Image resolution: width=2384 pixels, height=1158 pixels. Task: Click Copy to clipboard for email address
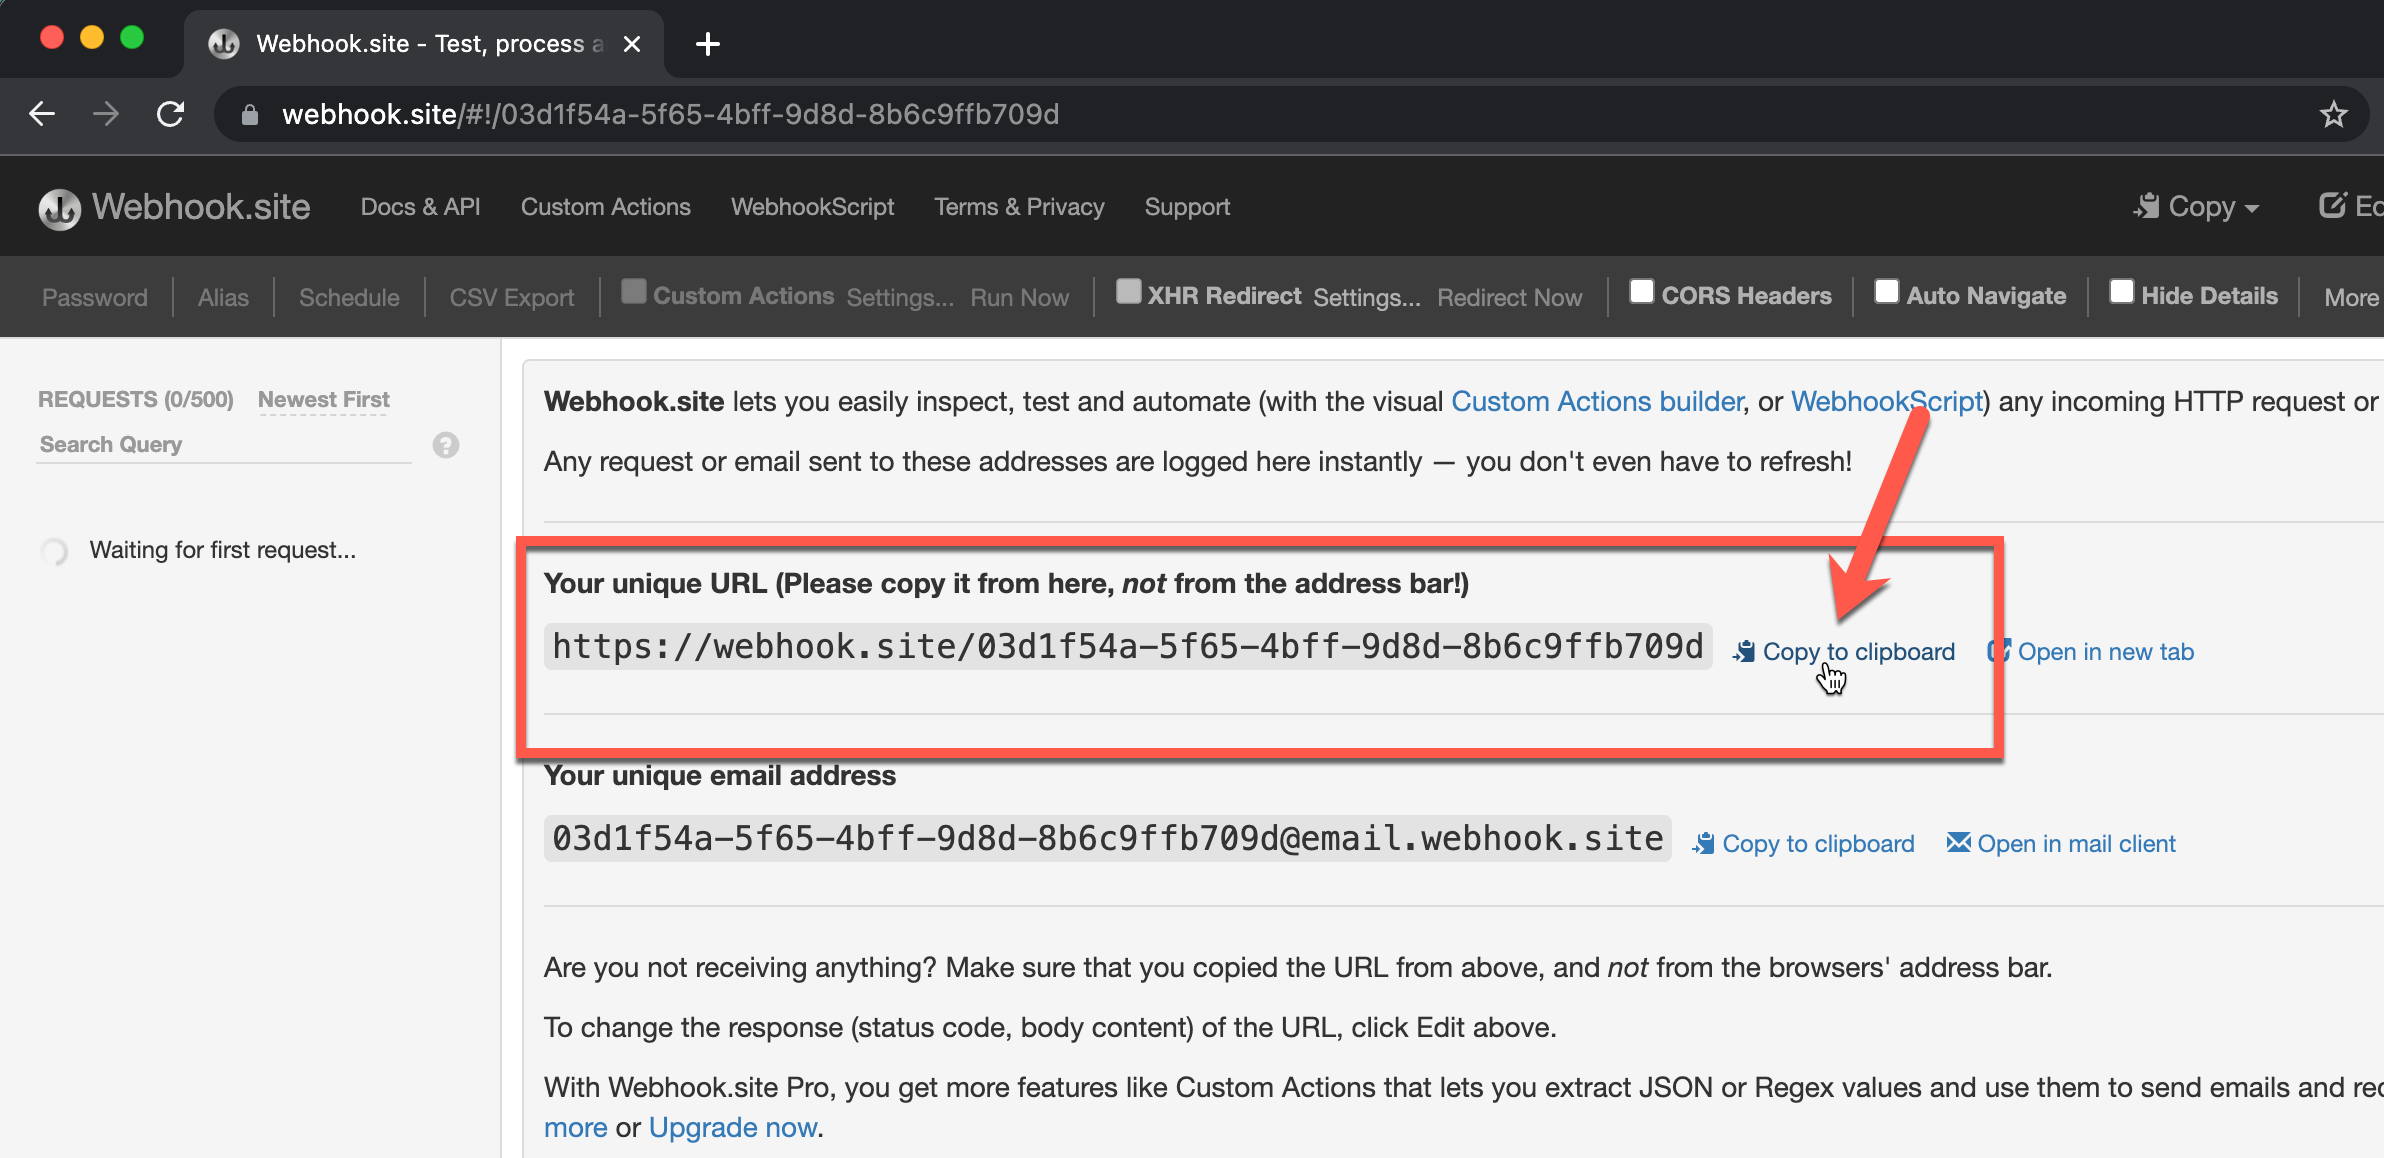click(1818, 844)
